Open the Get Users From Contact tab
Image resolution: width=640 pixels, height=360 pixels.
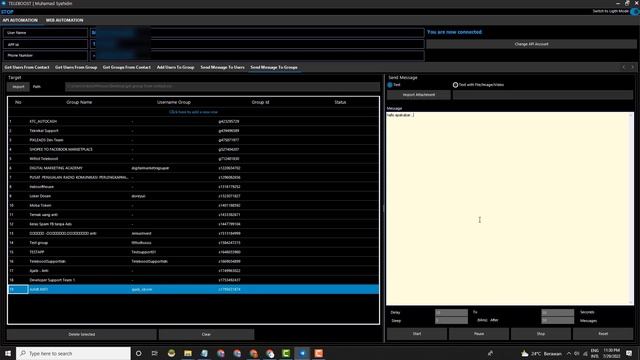pos(27,67)
